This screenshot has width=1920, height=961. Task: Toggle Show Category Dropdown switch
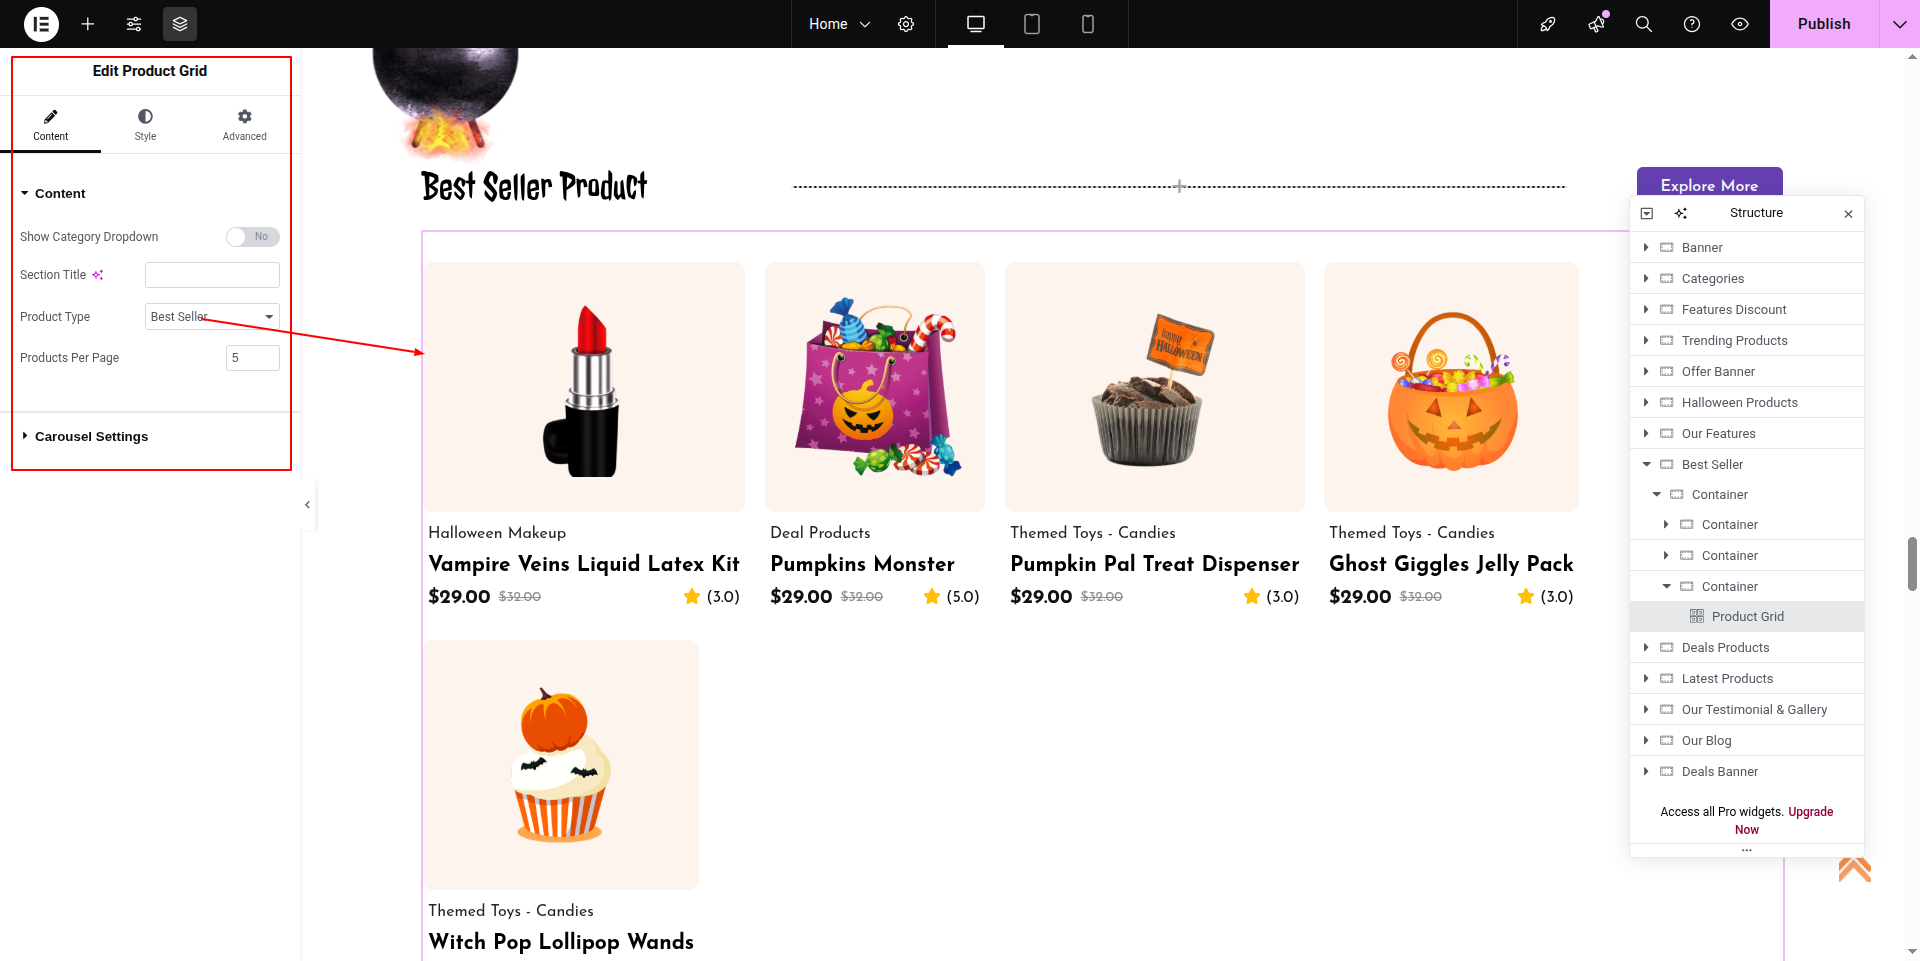tap(252, 237)
